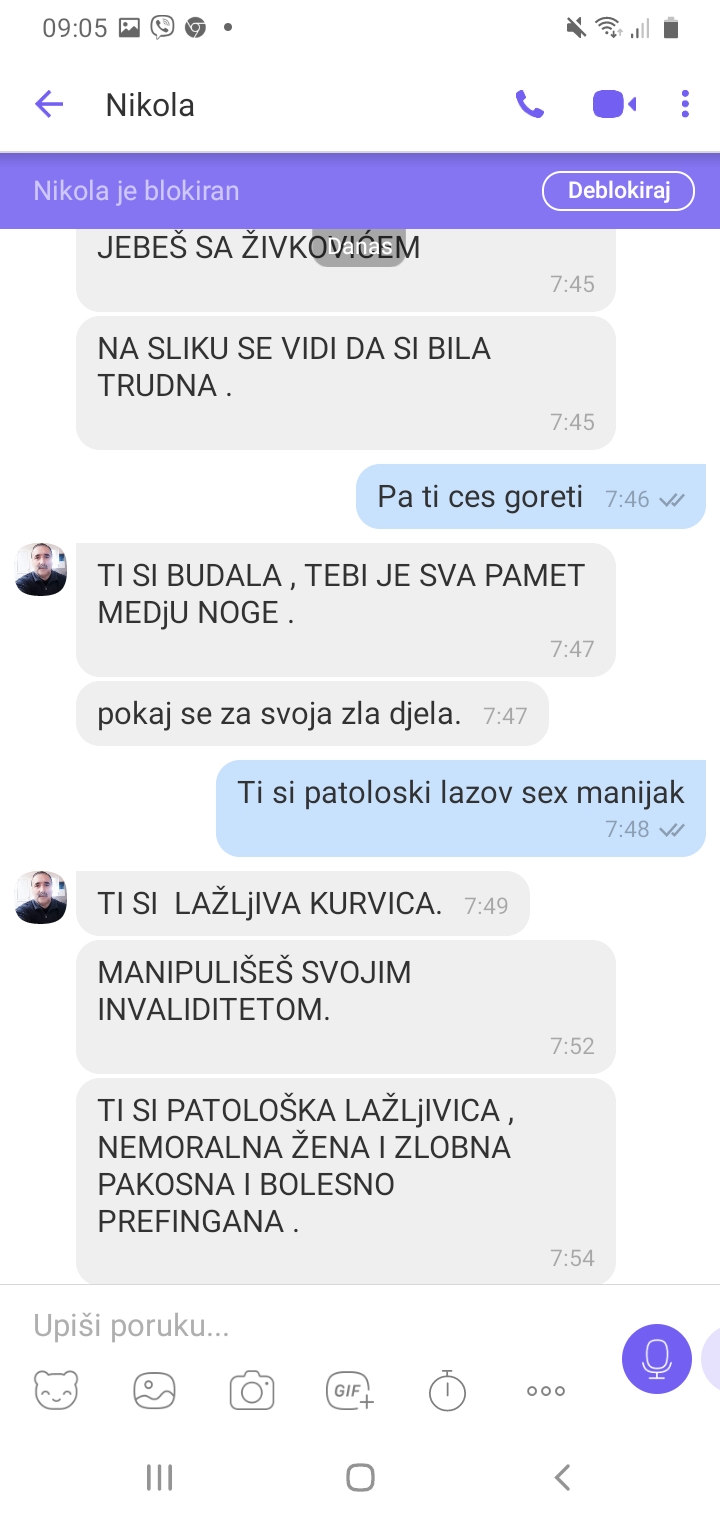Open the gallery picture icon

point(154,1390)
